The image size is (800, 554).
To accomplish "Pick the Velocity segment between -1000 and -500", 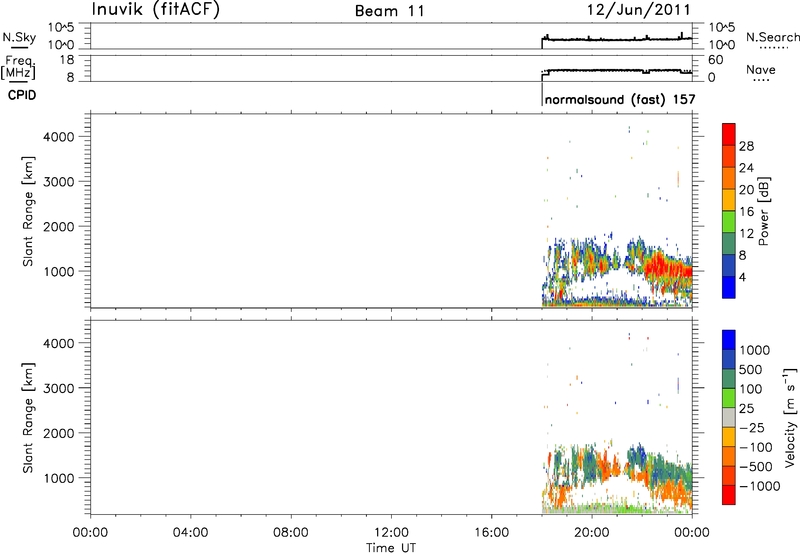I will (729, 475).
